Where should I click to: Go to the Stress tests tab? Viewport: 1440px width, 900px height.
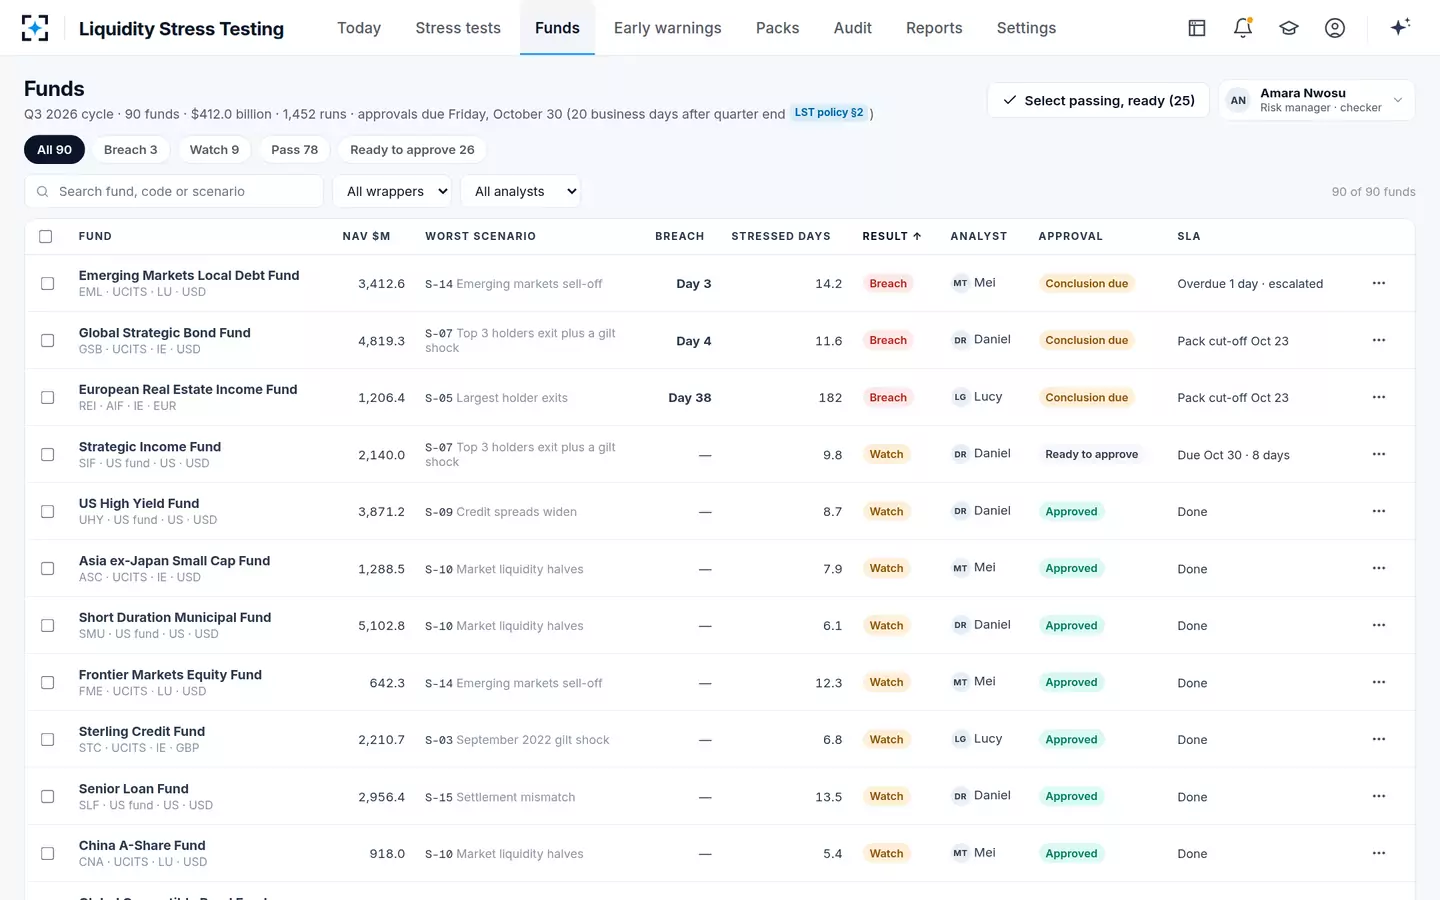pos(458,28)
